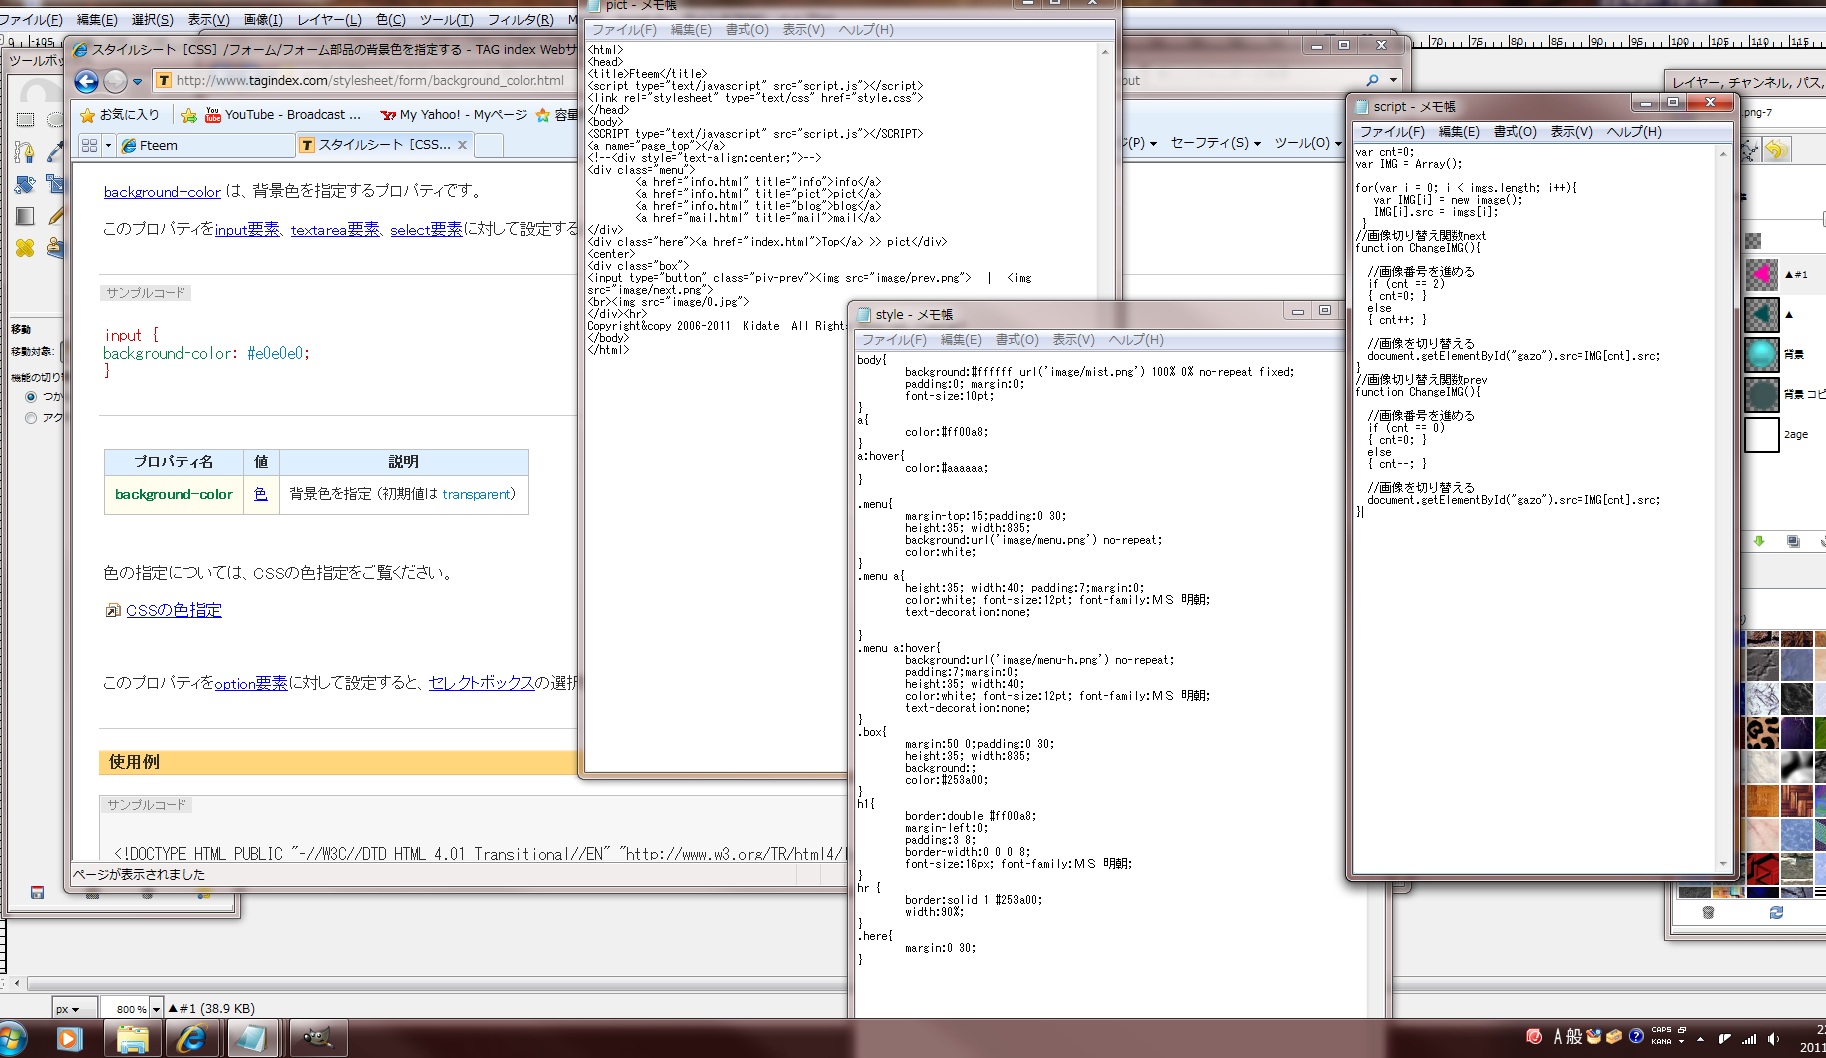Select GIMP blend gradient tool
The width and height of the screenshot is (1826, 1058).
(x=25, y=216)
